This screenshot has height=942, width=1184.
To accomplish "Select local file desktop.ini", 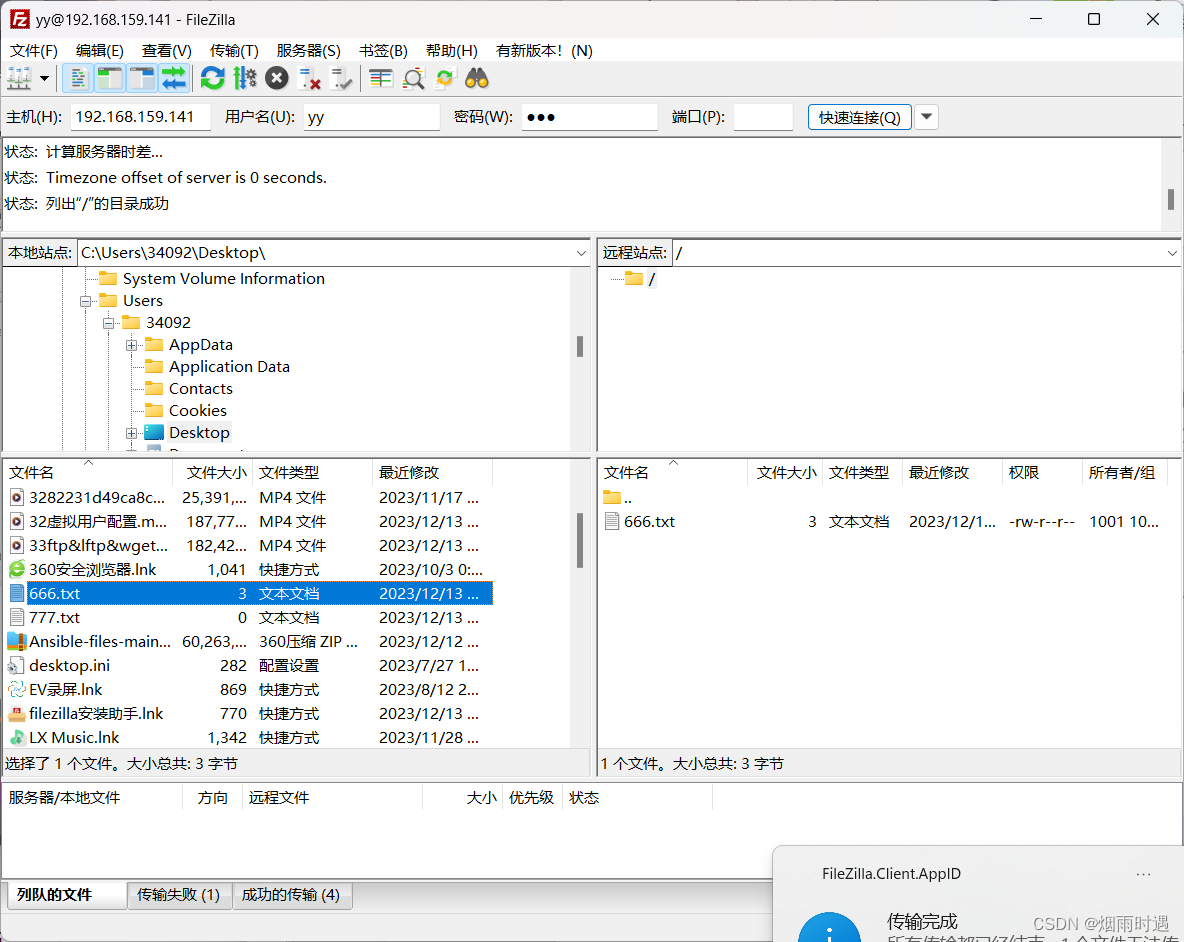I will click(x=249, y=666).
